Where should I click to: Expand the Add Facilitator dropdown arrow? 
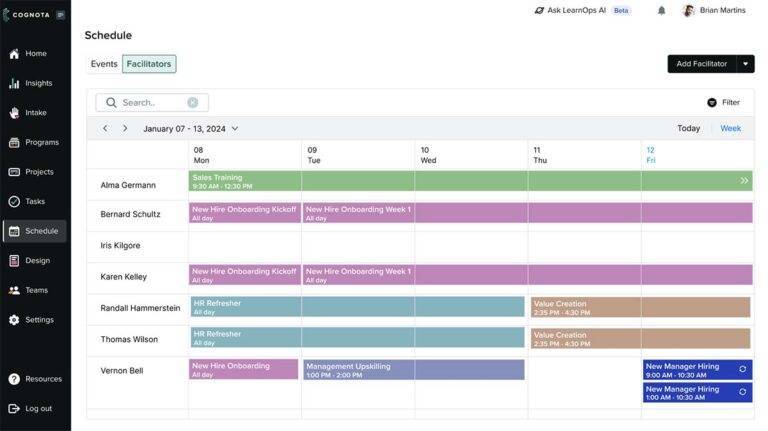click(x=745, y=64)
